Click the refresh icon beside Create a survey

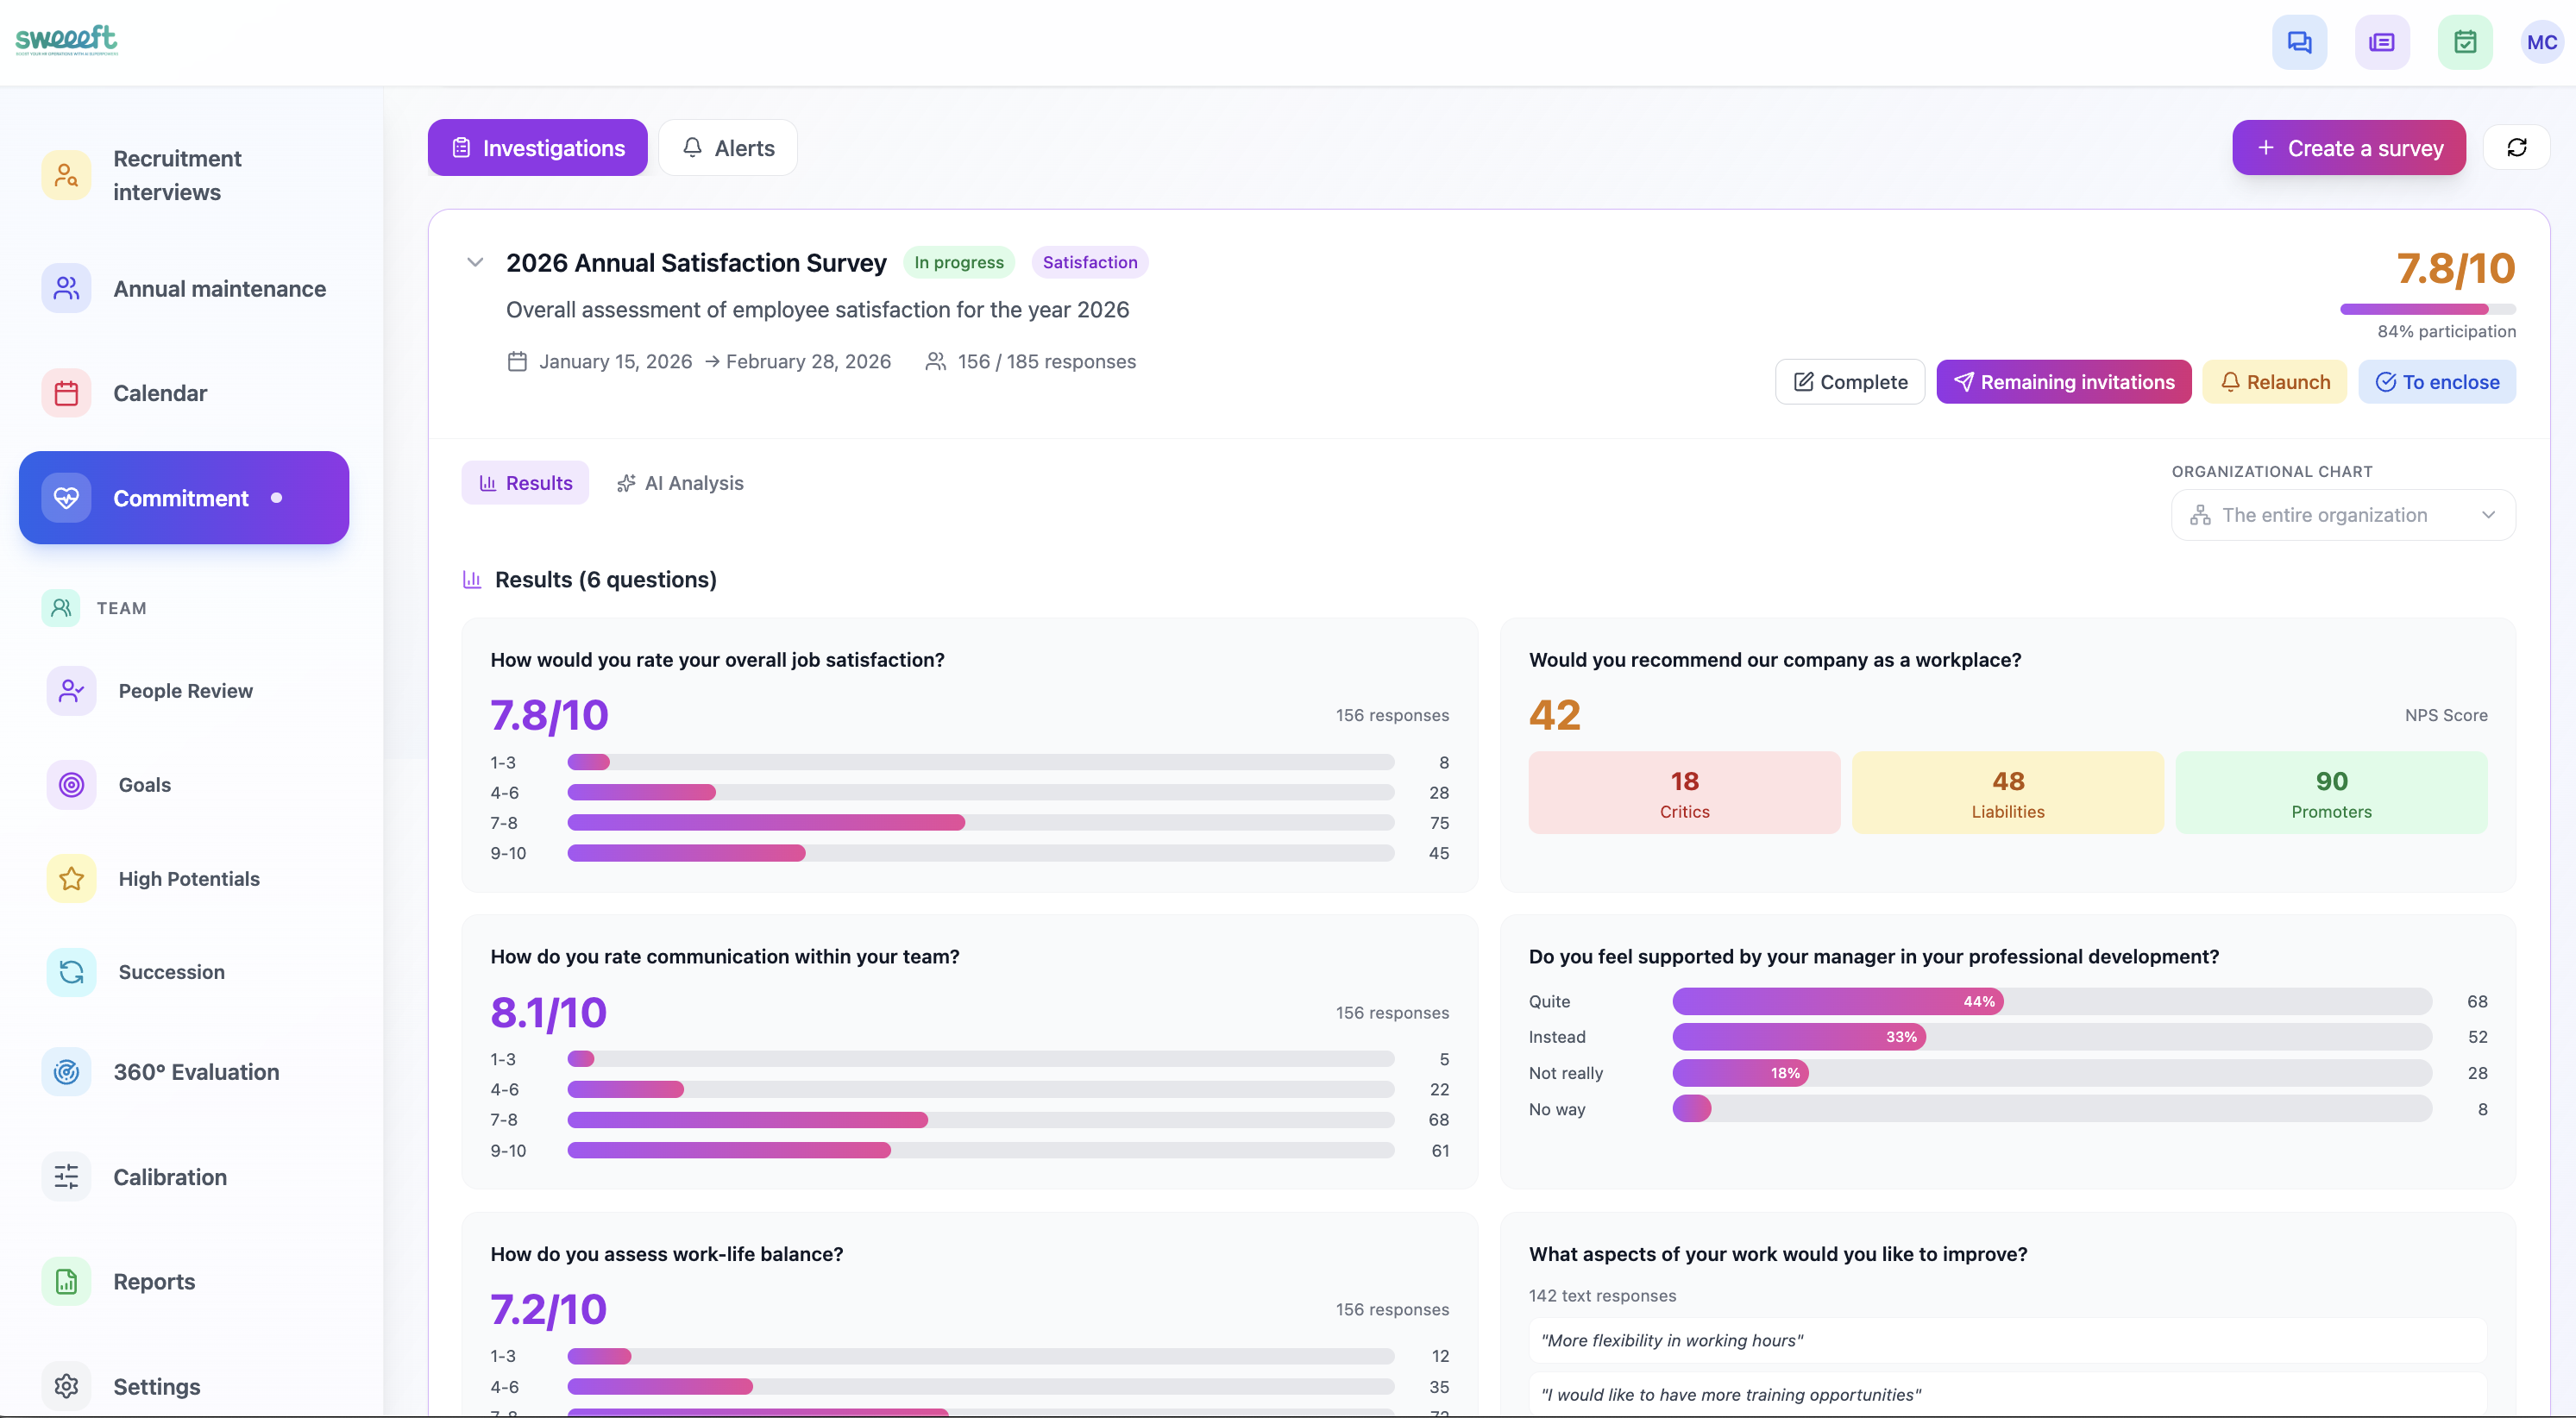tap(2517, 148)
